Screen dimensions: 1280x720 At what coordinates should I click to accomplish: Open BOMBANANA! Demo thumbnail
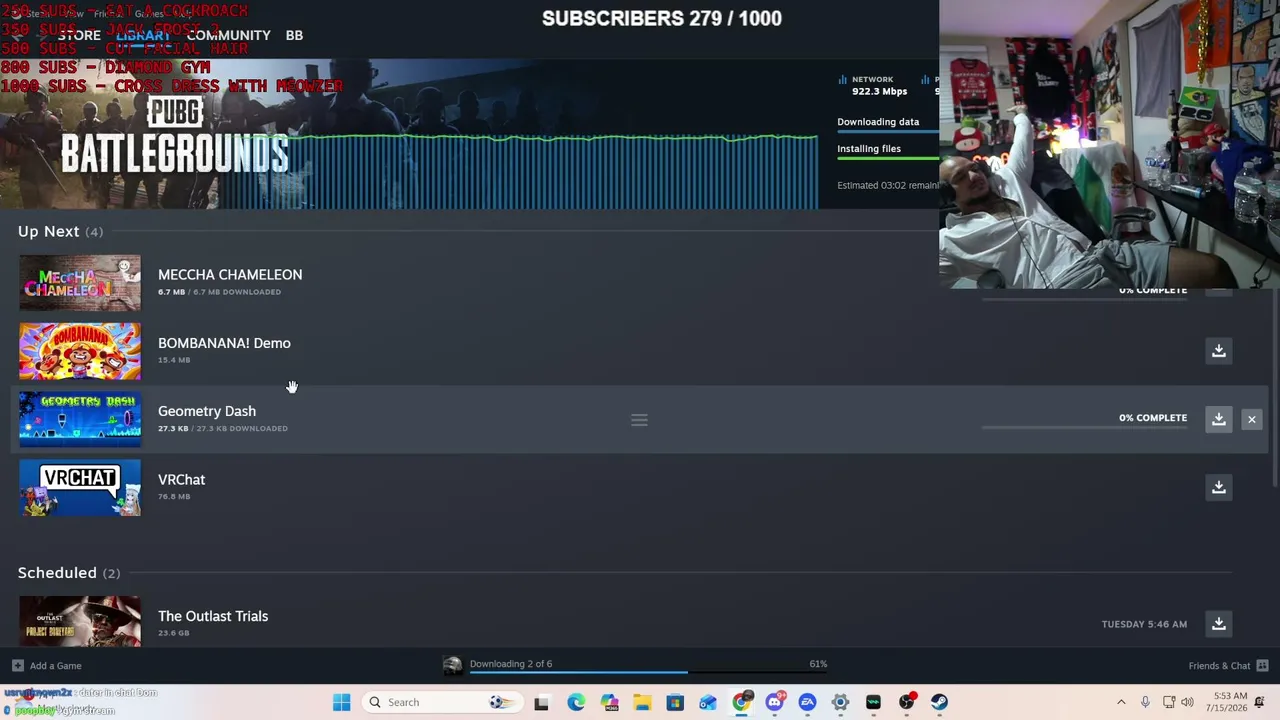point(80,351)
